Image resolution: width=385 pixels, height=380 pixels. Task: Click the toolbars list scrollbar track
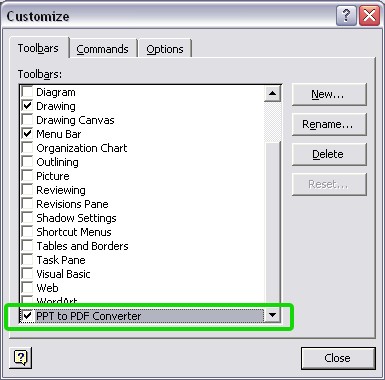click(272, 225)
